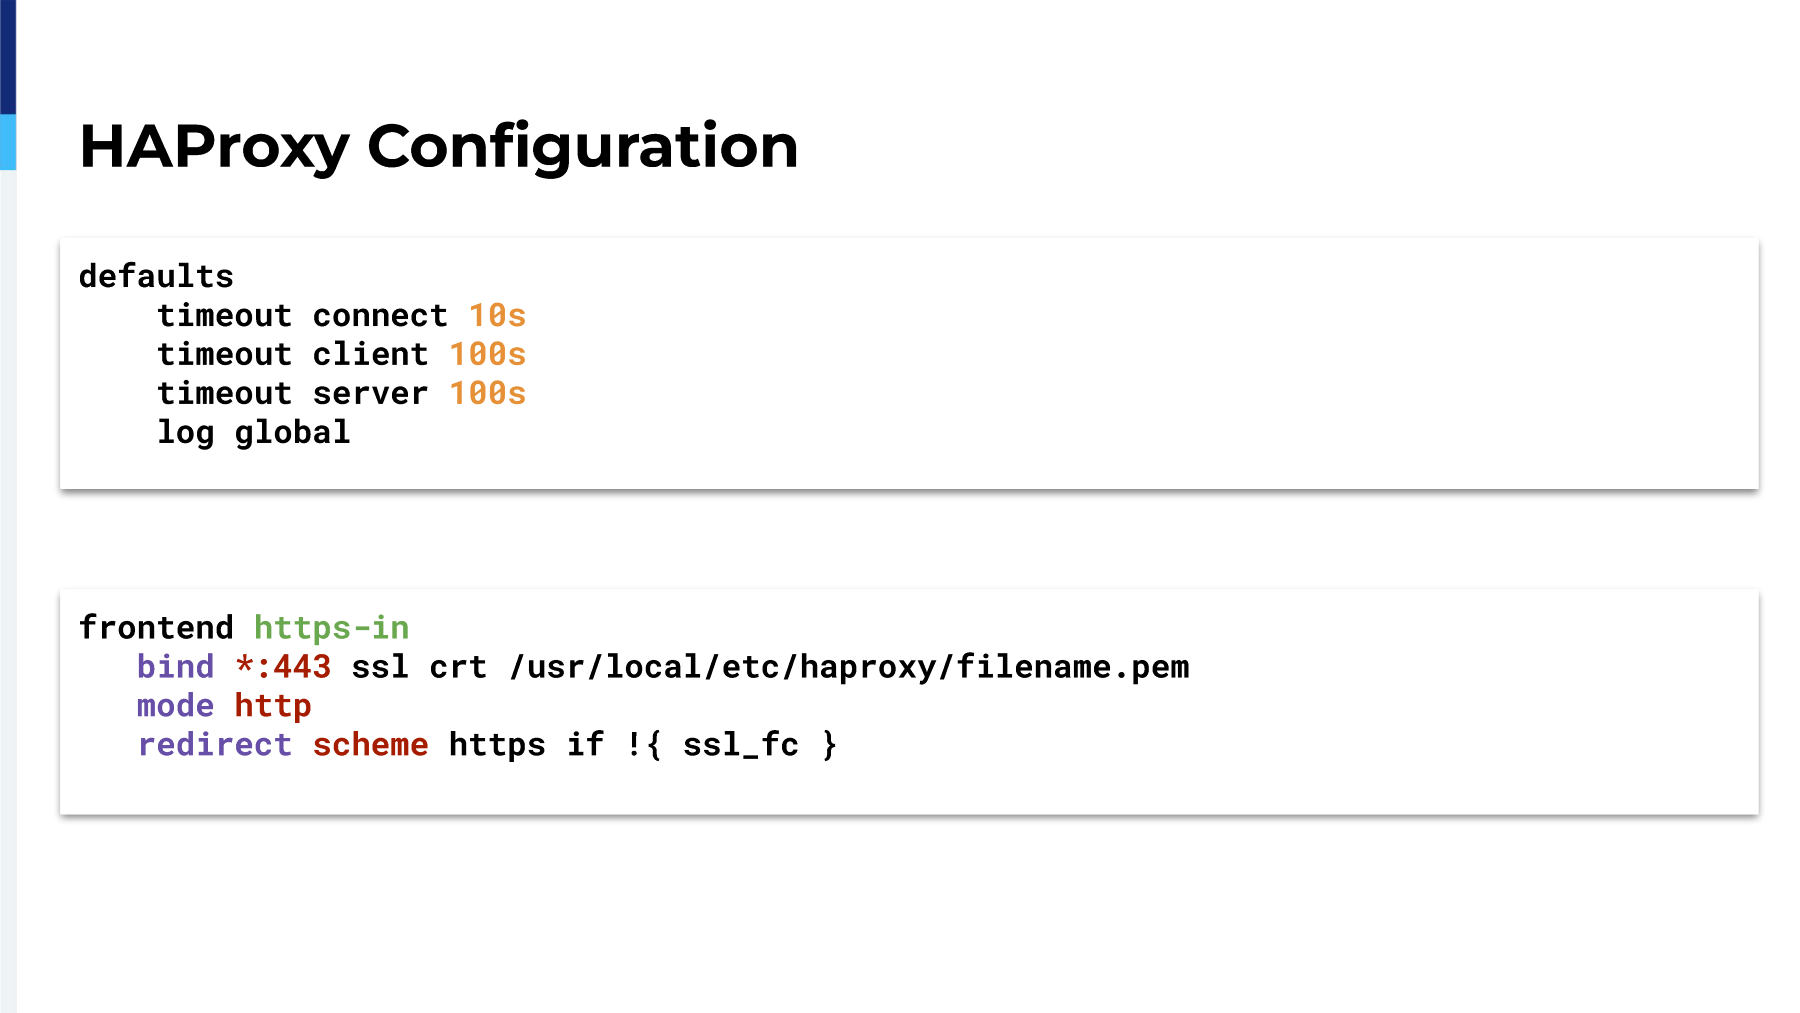This screenshot has width=1800, height=1013.
Task: Click the purple 'bind' keyword
Action: pyautogui.click(x=175, y=666)
